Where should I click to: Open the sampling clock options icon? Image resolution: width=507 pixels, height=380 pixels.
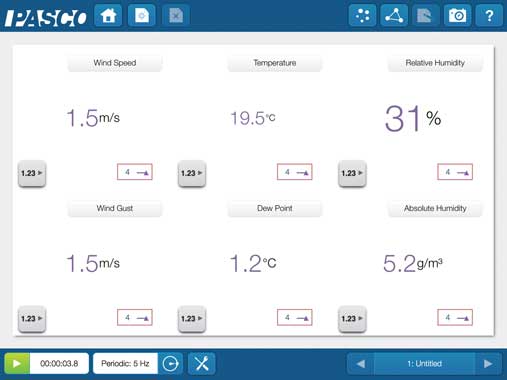point(170,363)
